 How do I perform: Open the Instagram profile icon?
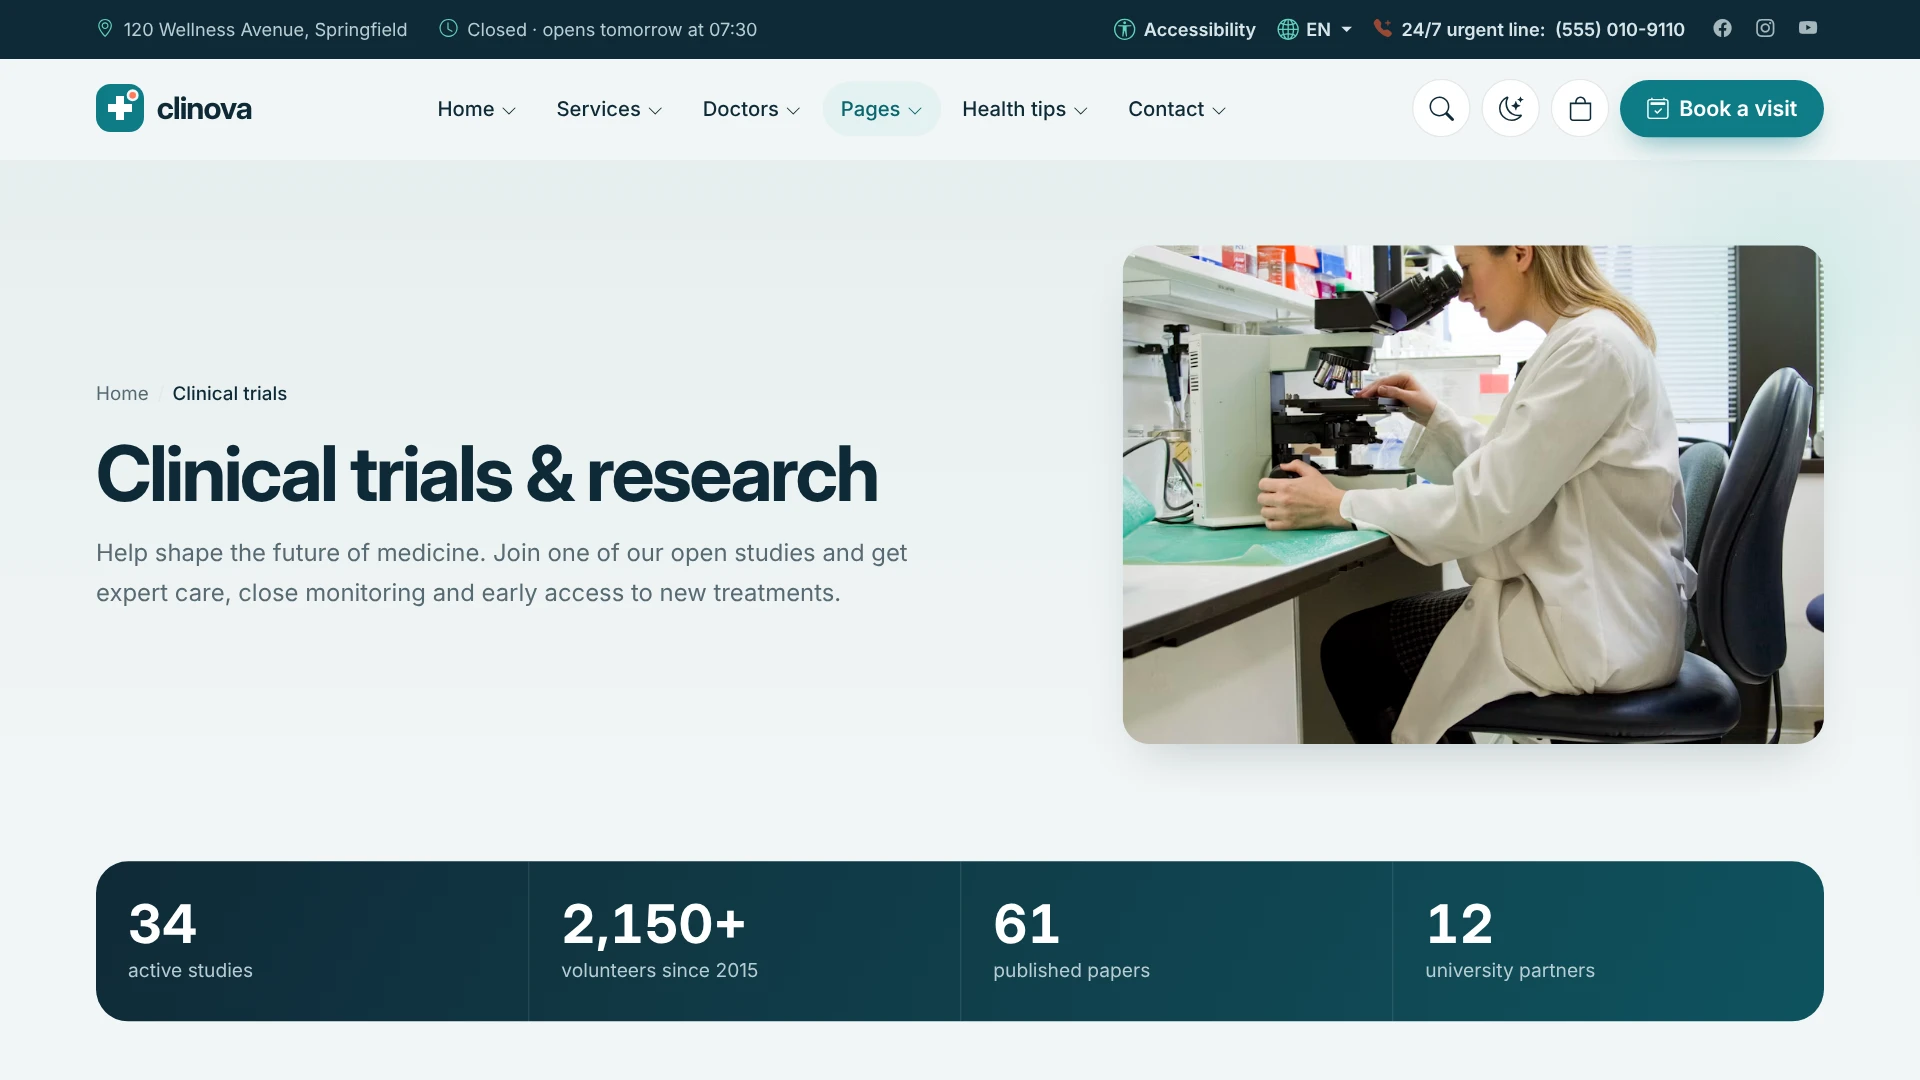coord(1765,28)
